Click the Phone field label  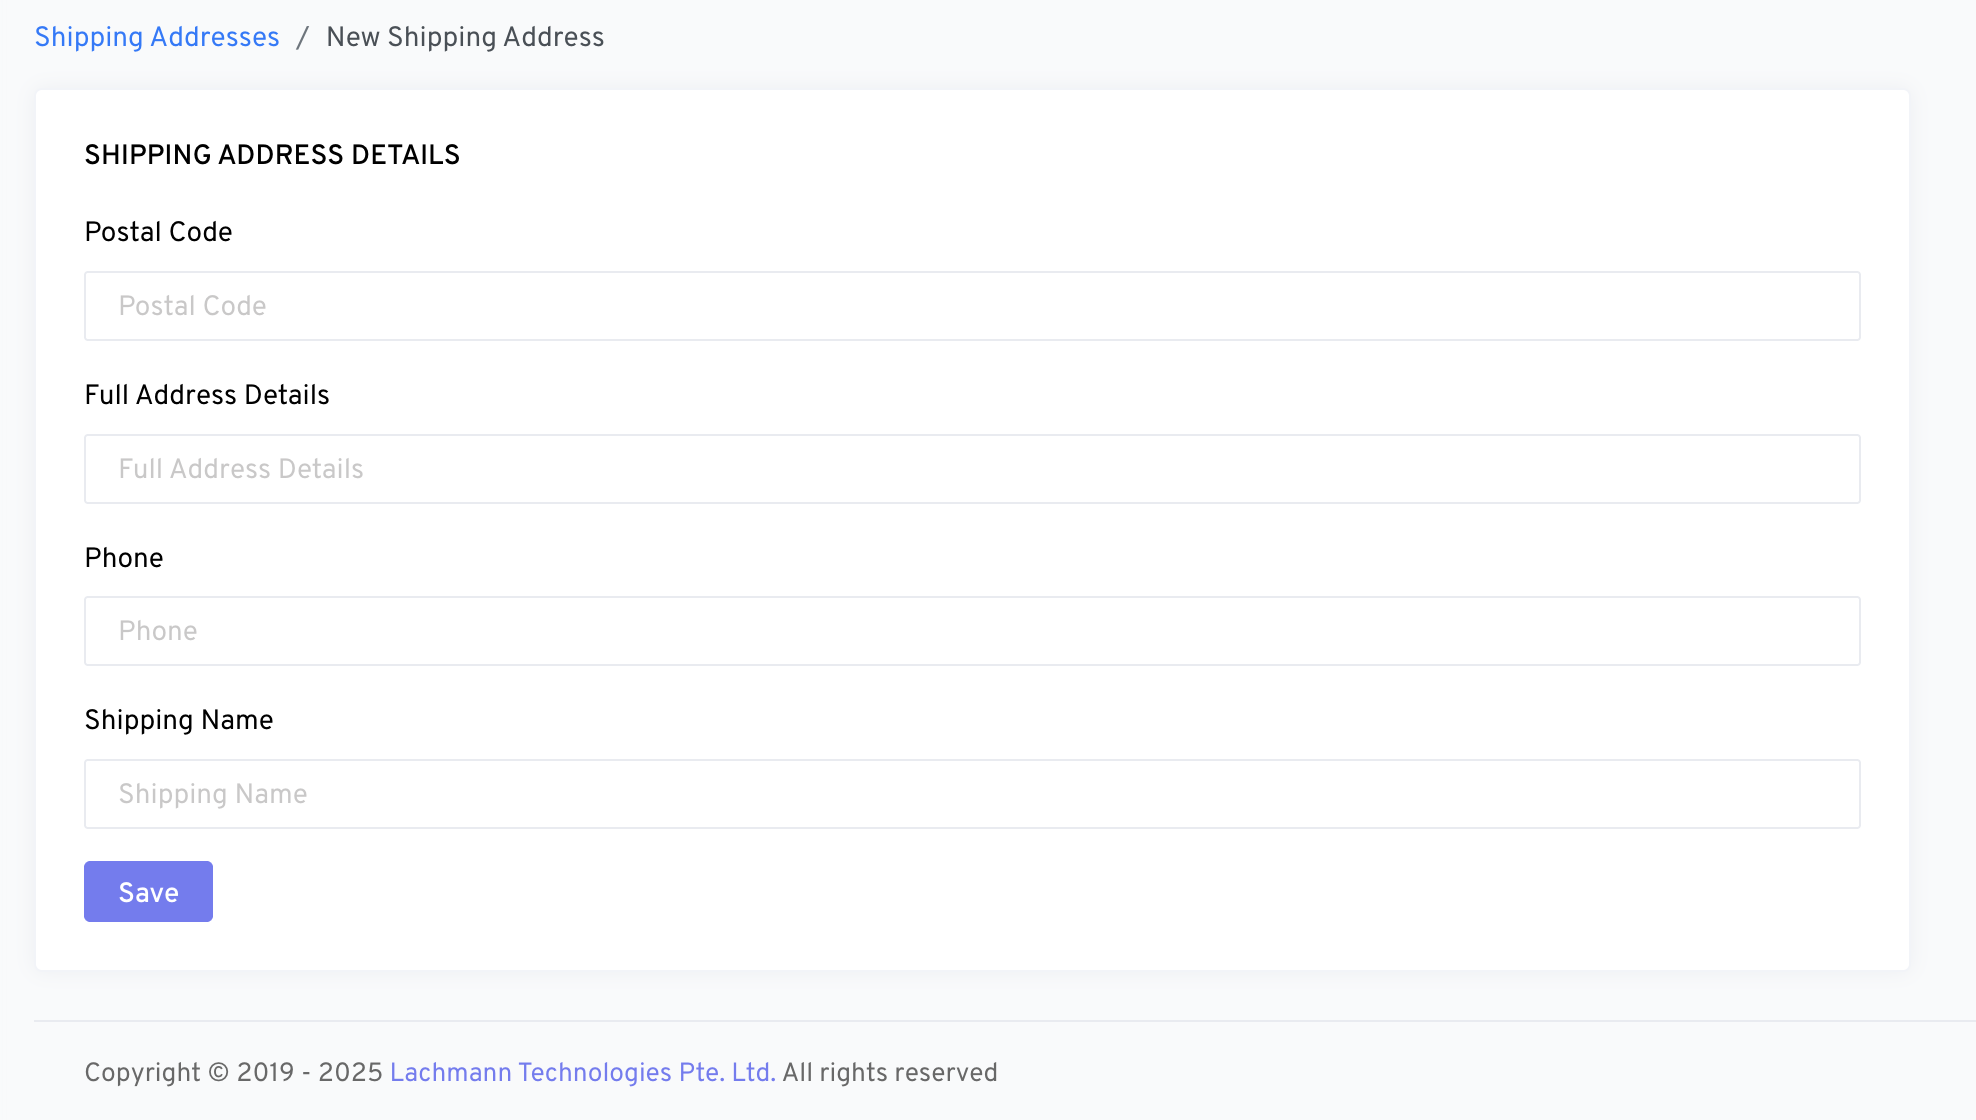[124, 558]
